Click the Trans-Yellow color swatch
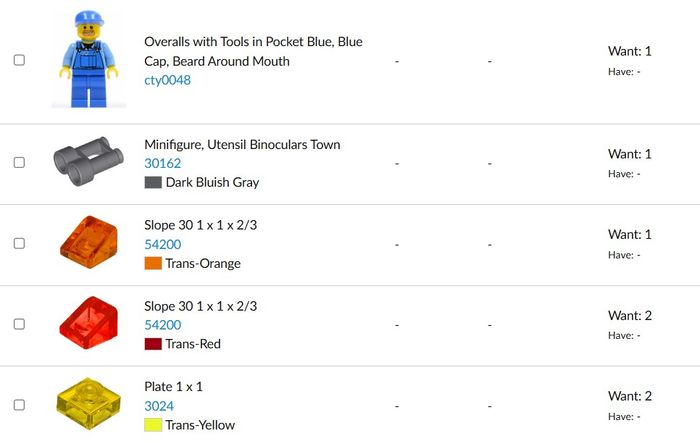The image size is (700, 443). click(153, 425)
